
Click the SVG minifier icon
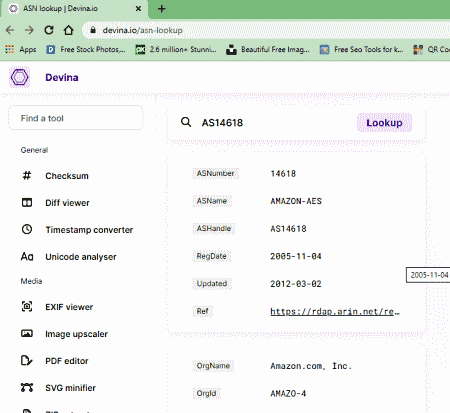tap(27, 387)
